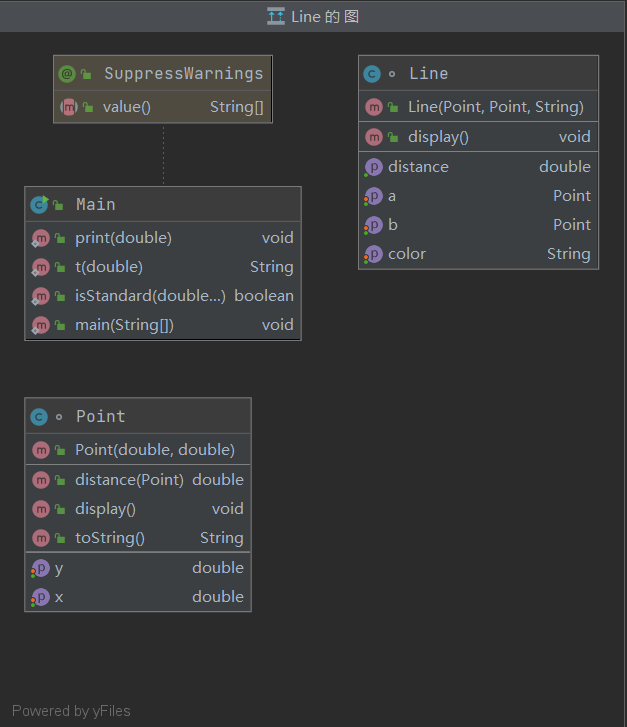The image size is (627, 727).
Task: Click the SuppressWarnings annotation icon
Action: click(x=67, y=73)
